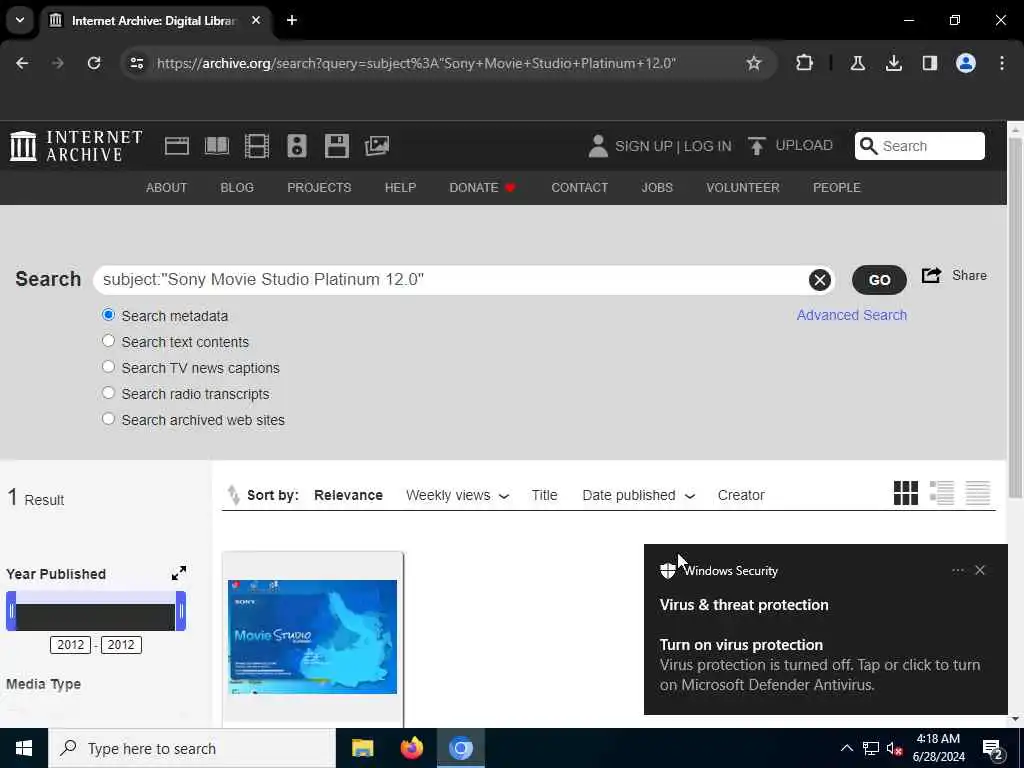Switch to extended list view
The height and width of the screenshot is (768, 1024).
[942, 493]
